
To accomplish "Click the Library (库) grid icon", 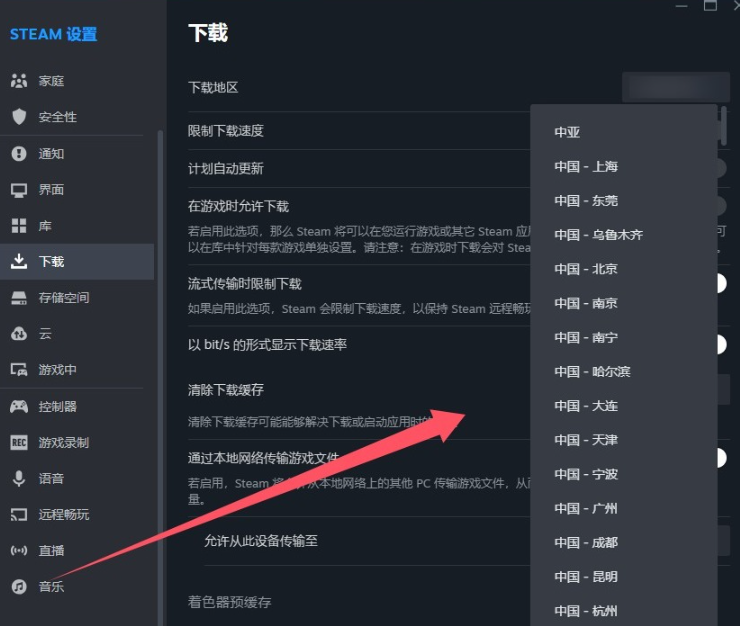I will 19,226.
